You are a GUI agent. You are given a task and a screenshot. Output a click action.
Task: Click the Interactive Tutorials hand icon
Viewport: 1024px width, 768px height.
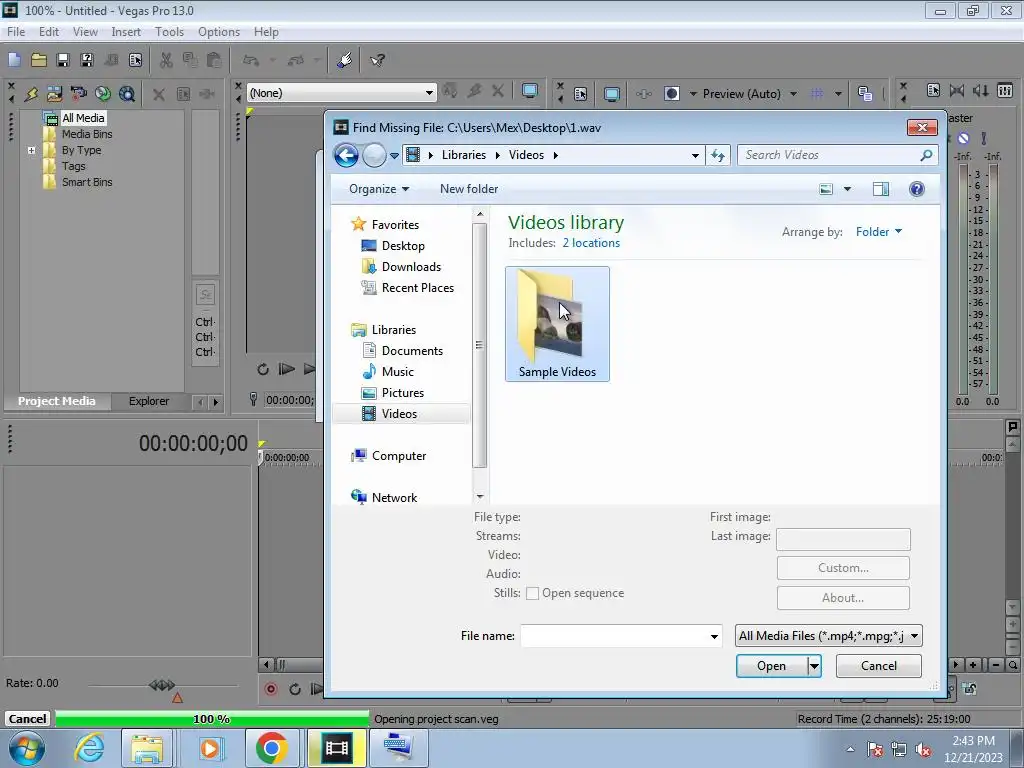click(345, 60)
